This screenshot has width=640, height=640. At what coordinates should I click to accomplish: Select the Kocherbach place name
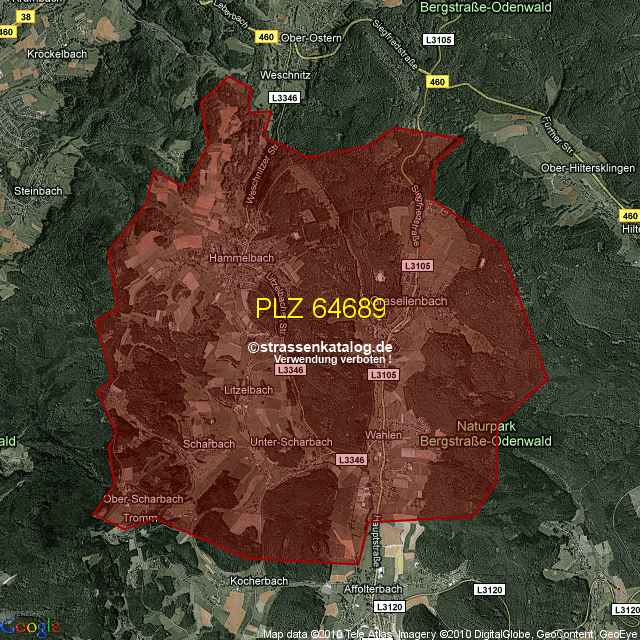coord(259,581)
